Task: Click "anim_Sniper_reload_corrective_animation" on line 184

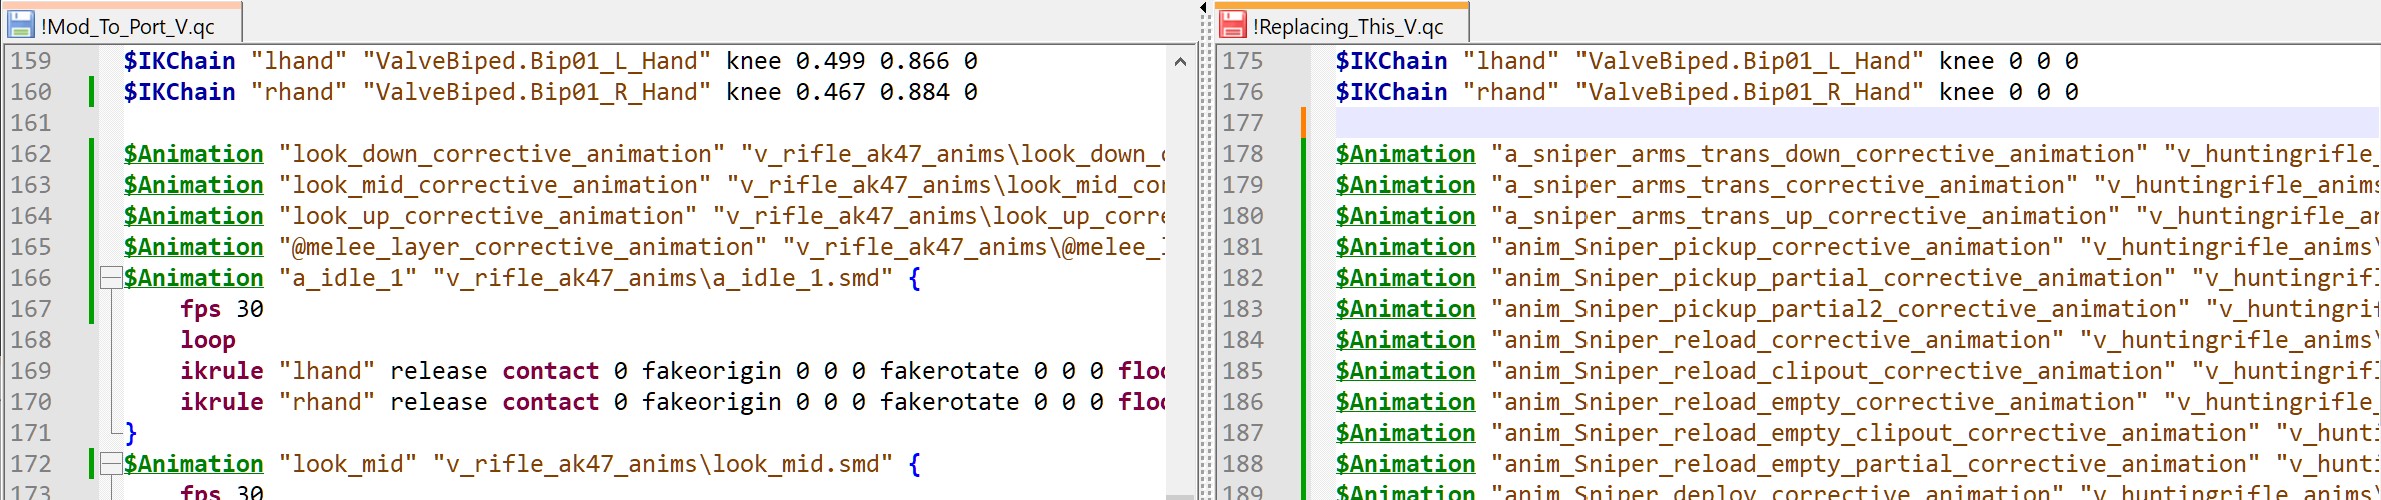Action: click(x=1777, y=340)
